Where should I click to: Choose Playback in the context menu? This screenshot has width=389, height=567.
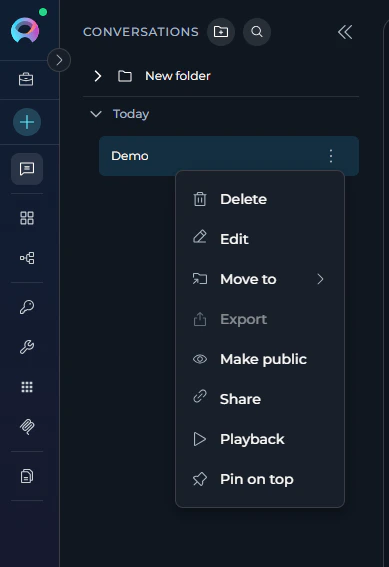coord(260,439)
